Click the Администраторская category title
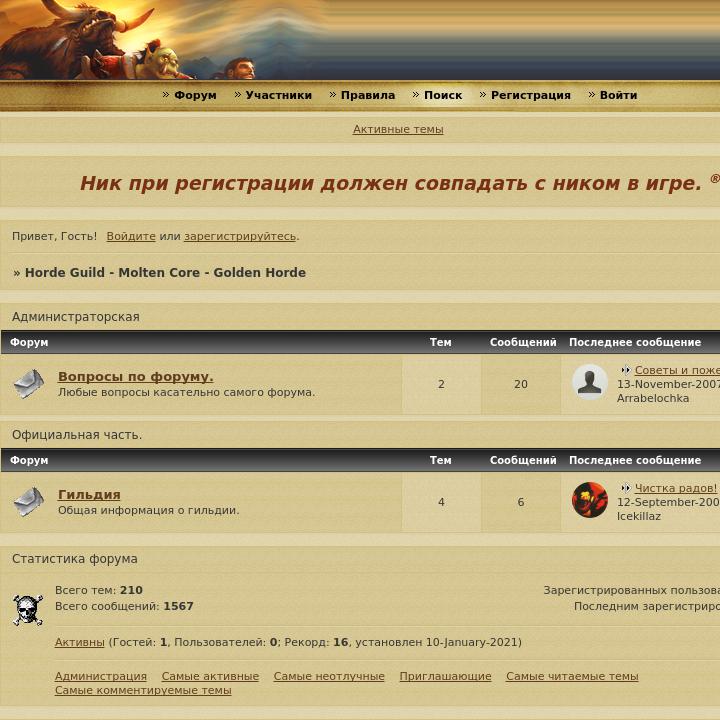 pyautogui.click(x=76, y=317)
